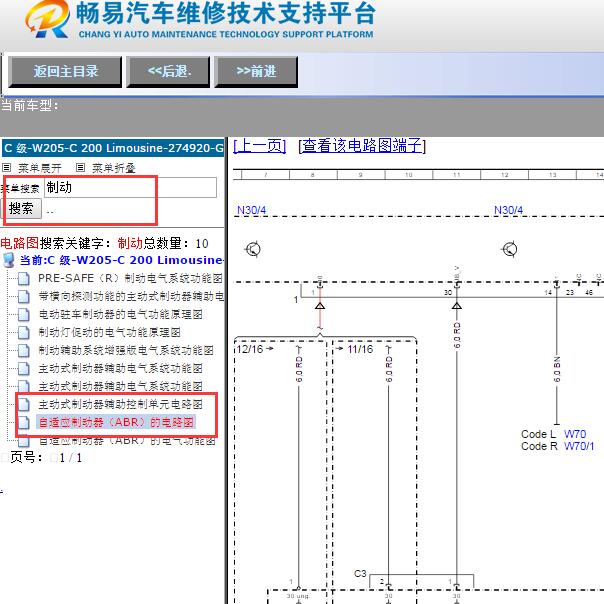Open 自适应制动器（ABR）的电气功能图
604x604 pixels.
(x=127, y=440)
